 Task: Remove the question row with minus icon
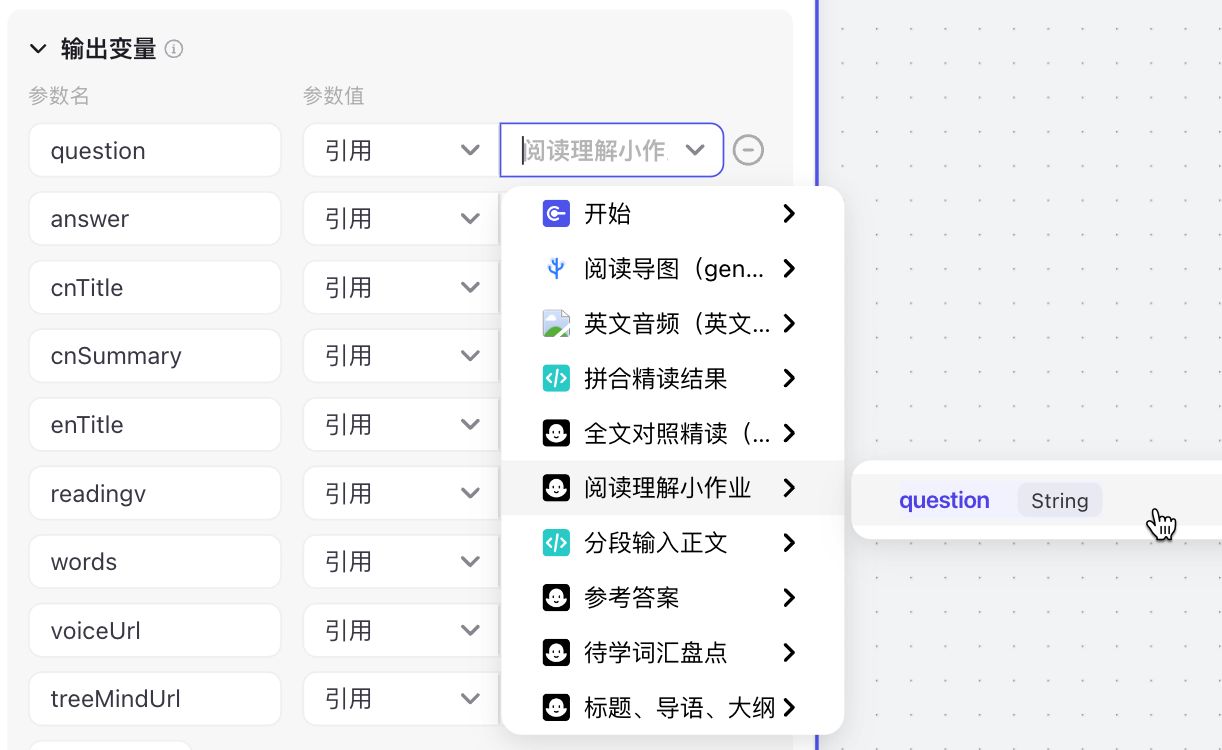748,150
